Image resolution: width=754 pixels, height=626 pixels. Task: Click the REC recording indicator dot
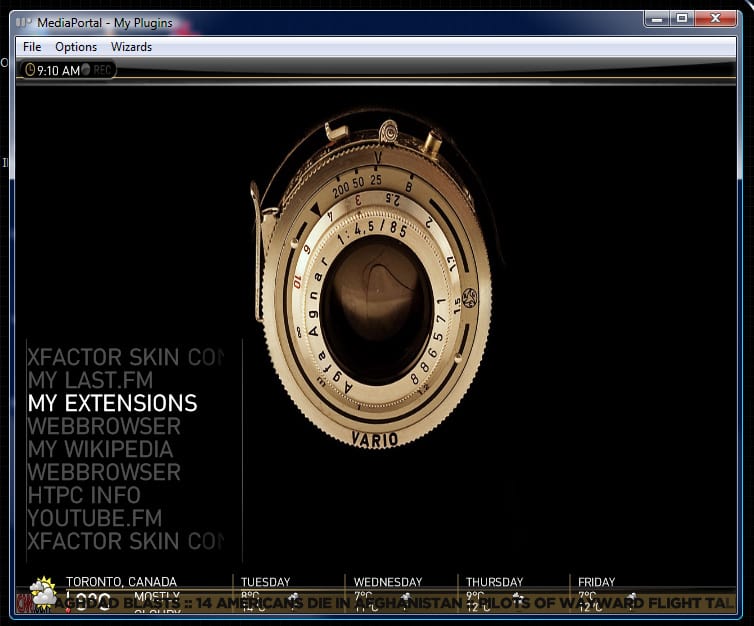point(86,70)
